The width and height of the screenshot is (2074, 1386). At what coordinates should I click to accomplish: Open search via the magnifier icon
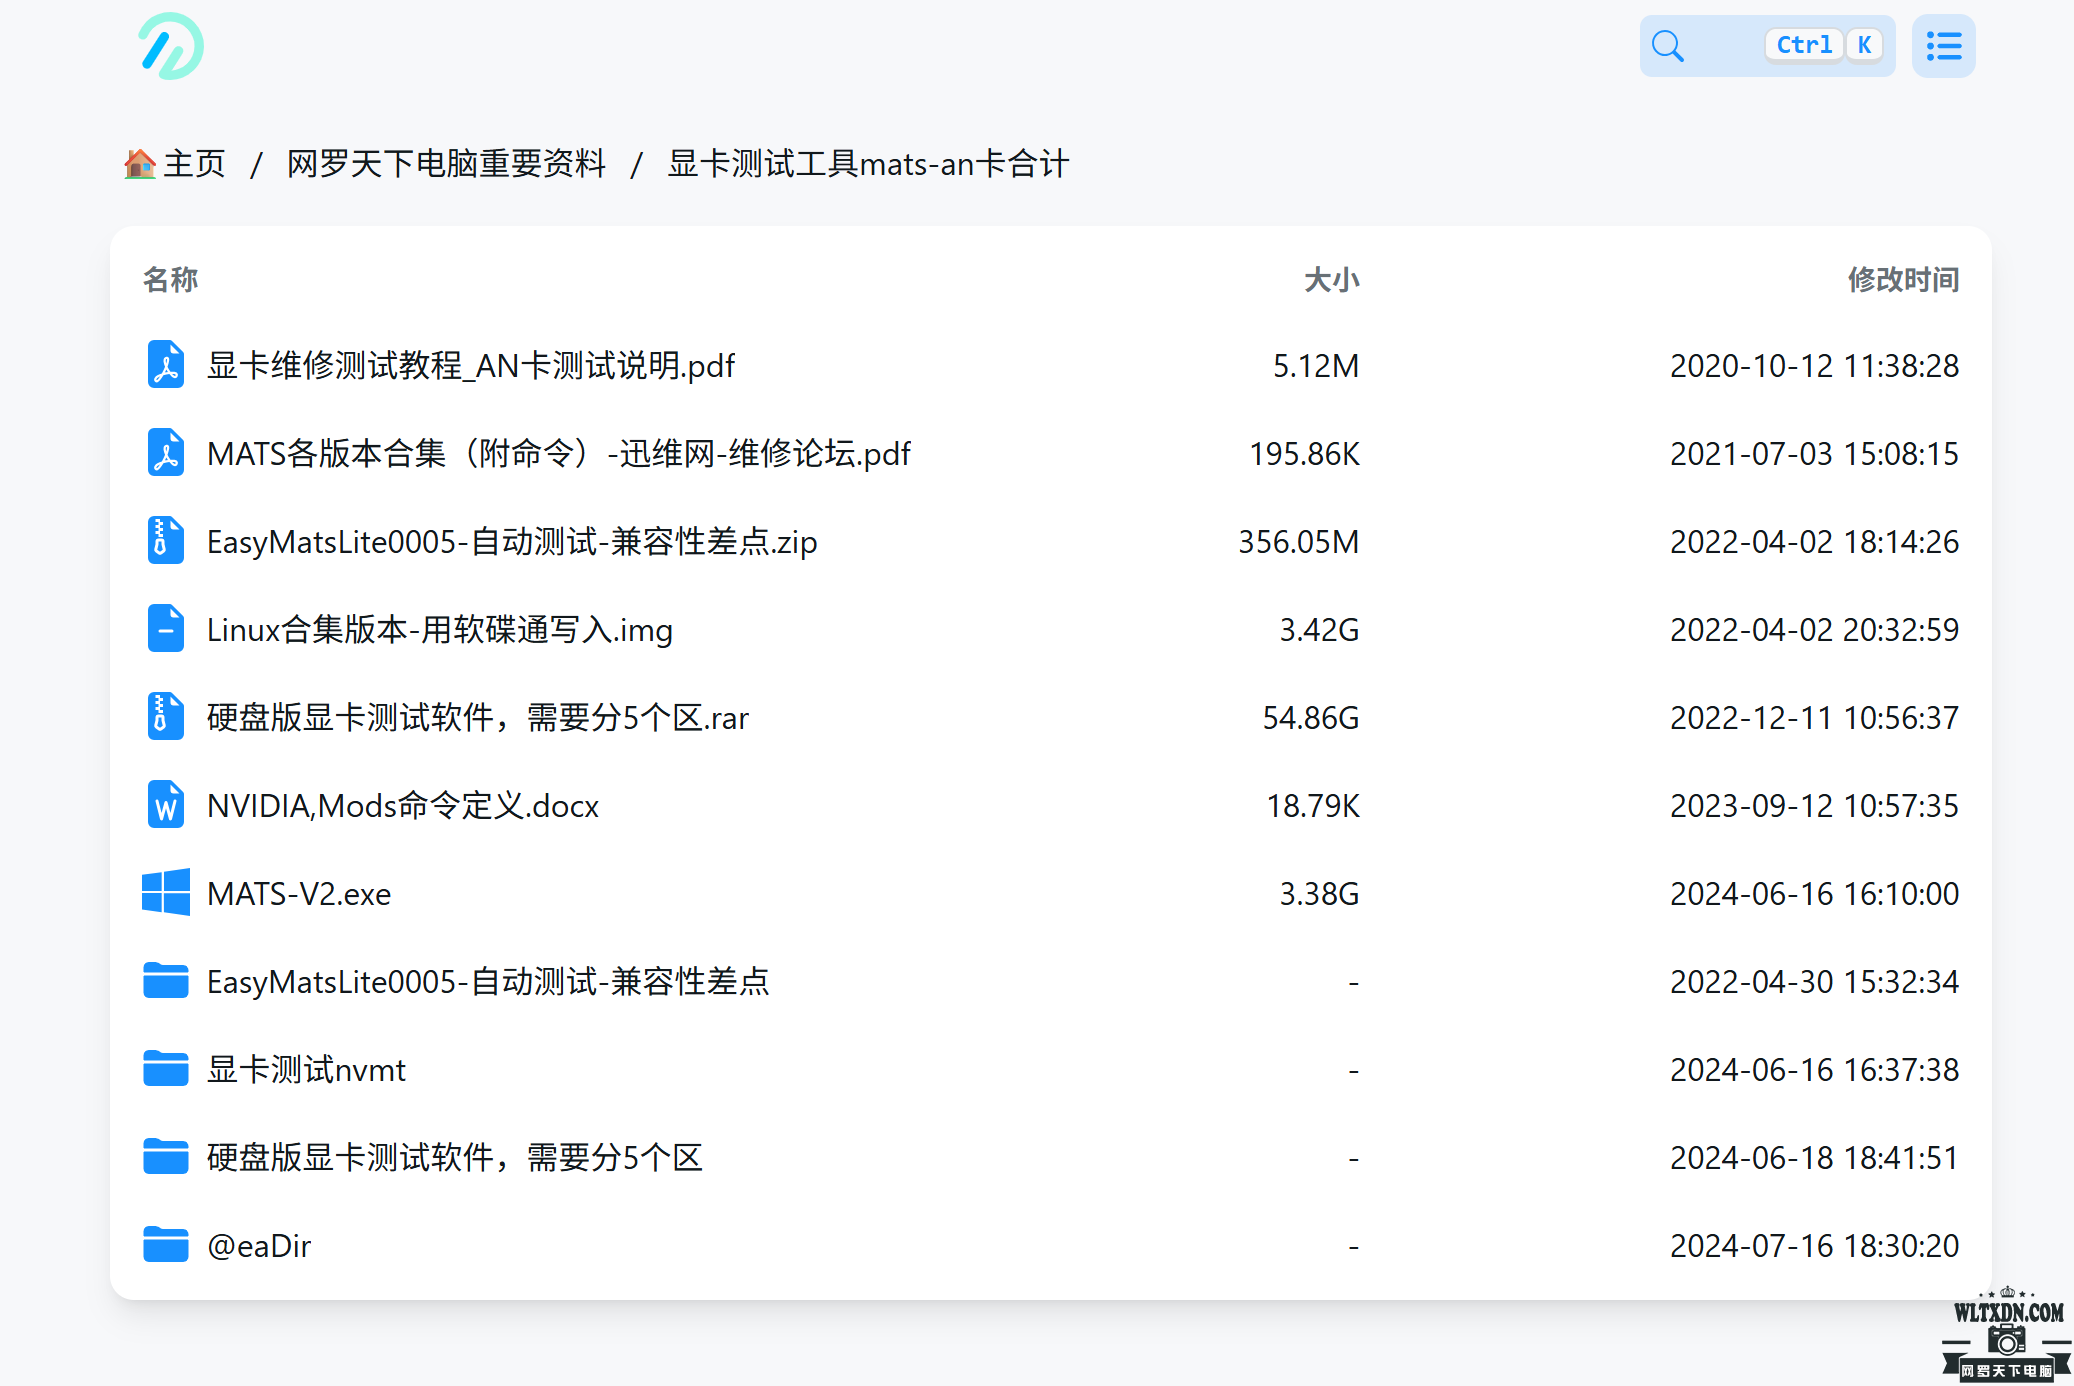point(1668,45)
